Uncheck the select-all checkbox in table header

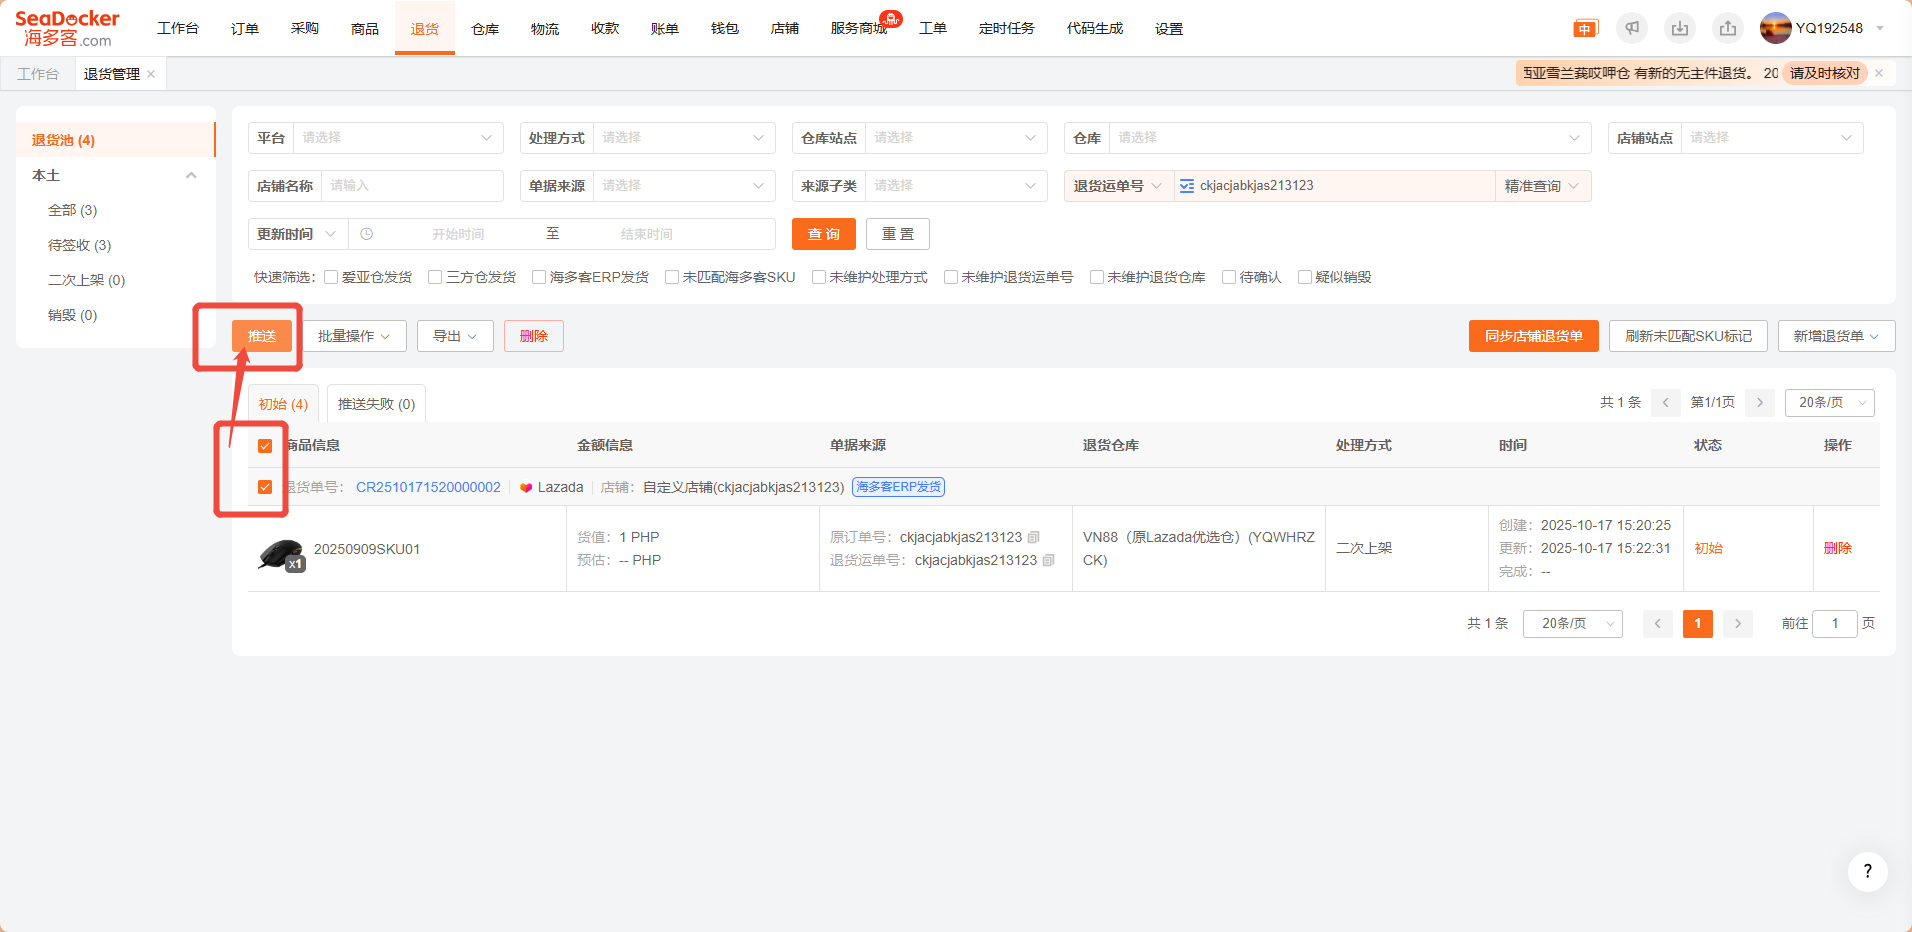265,446
